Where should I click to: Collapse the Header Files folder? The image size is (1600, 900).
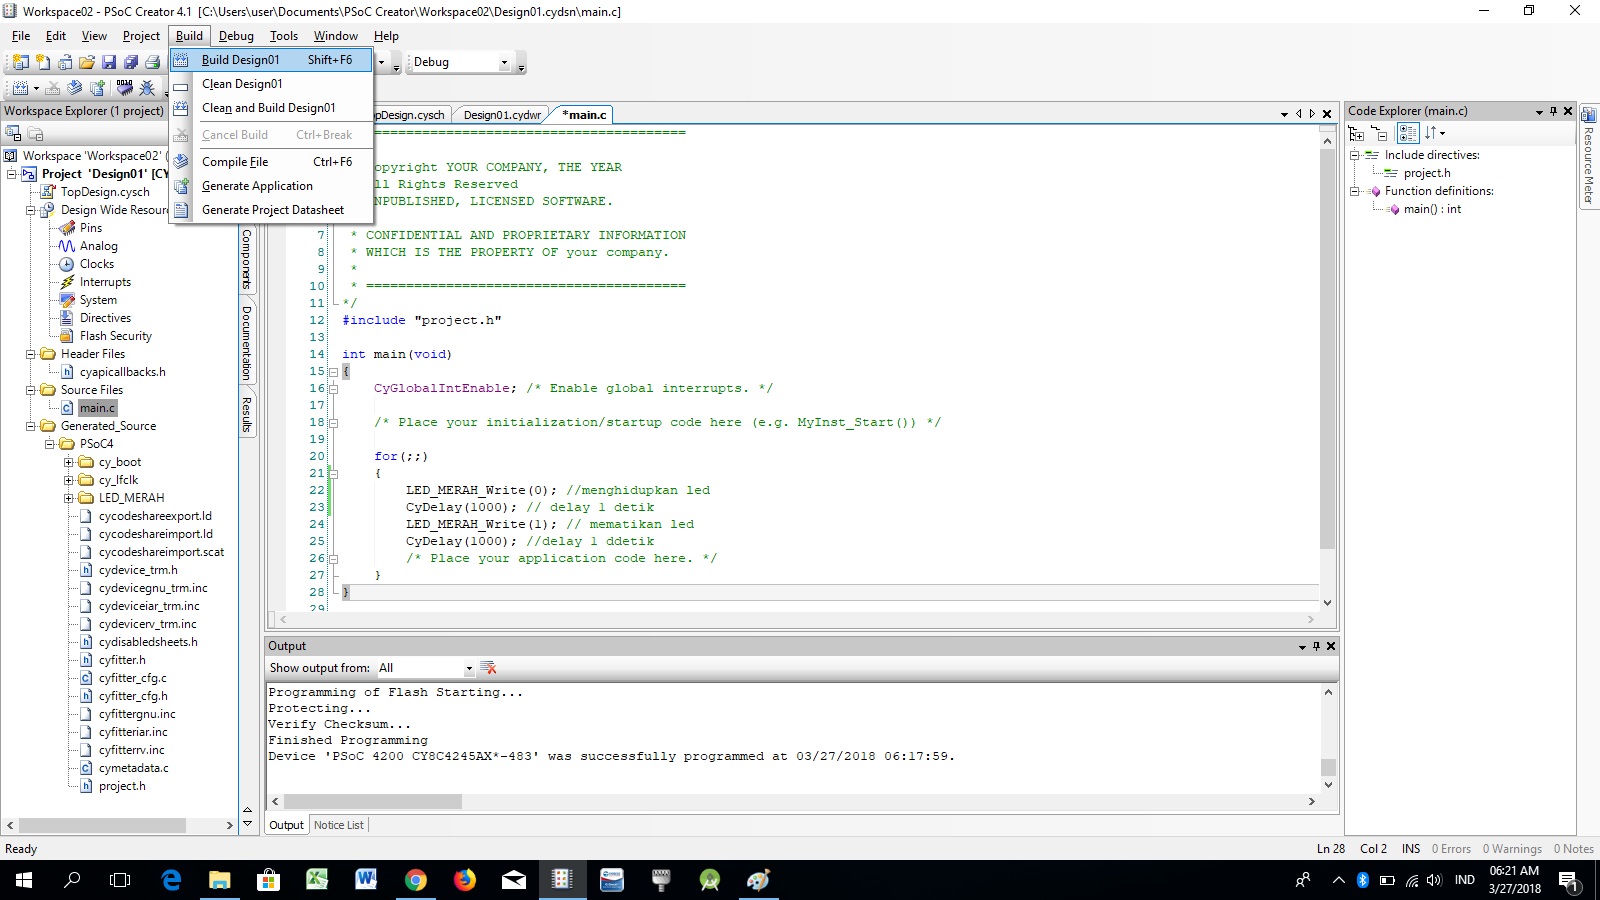pos(31,354)
